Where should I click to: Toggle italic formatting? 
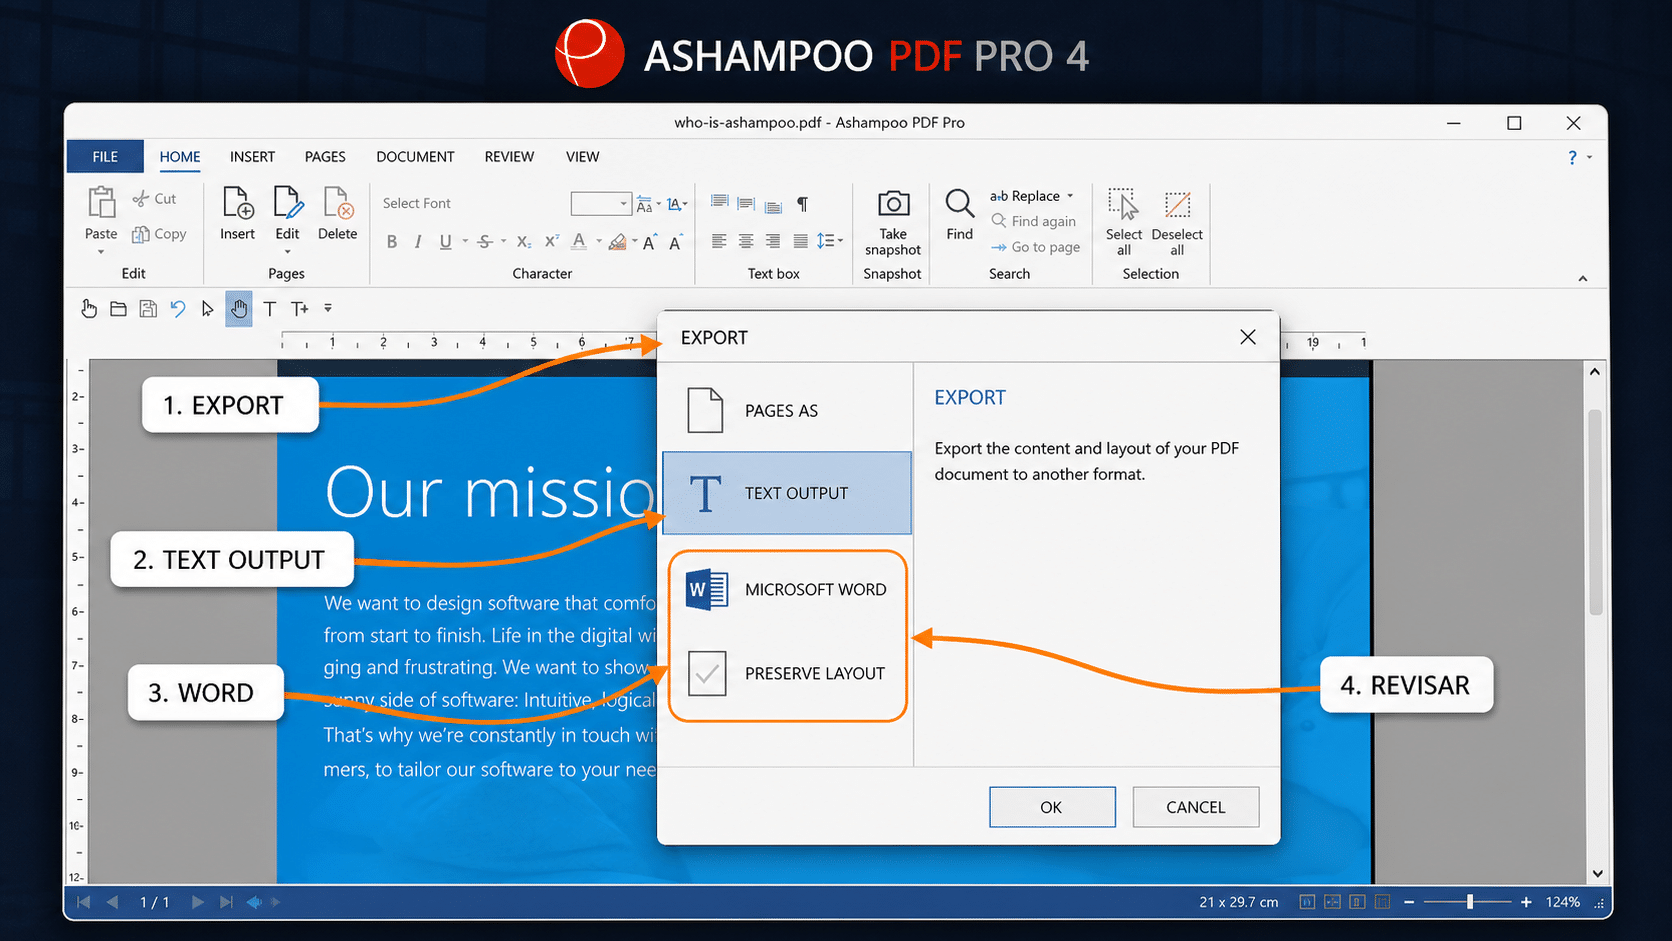pos(418,242)
